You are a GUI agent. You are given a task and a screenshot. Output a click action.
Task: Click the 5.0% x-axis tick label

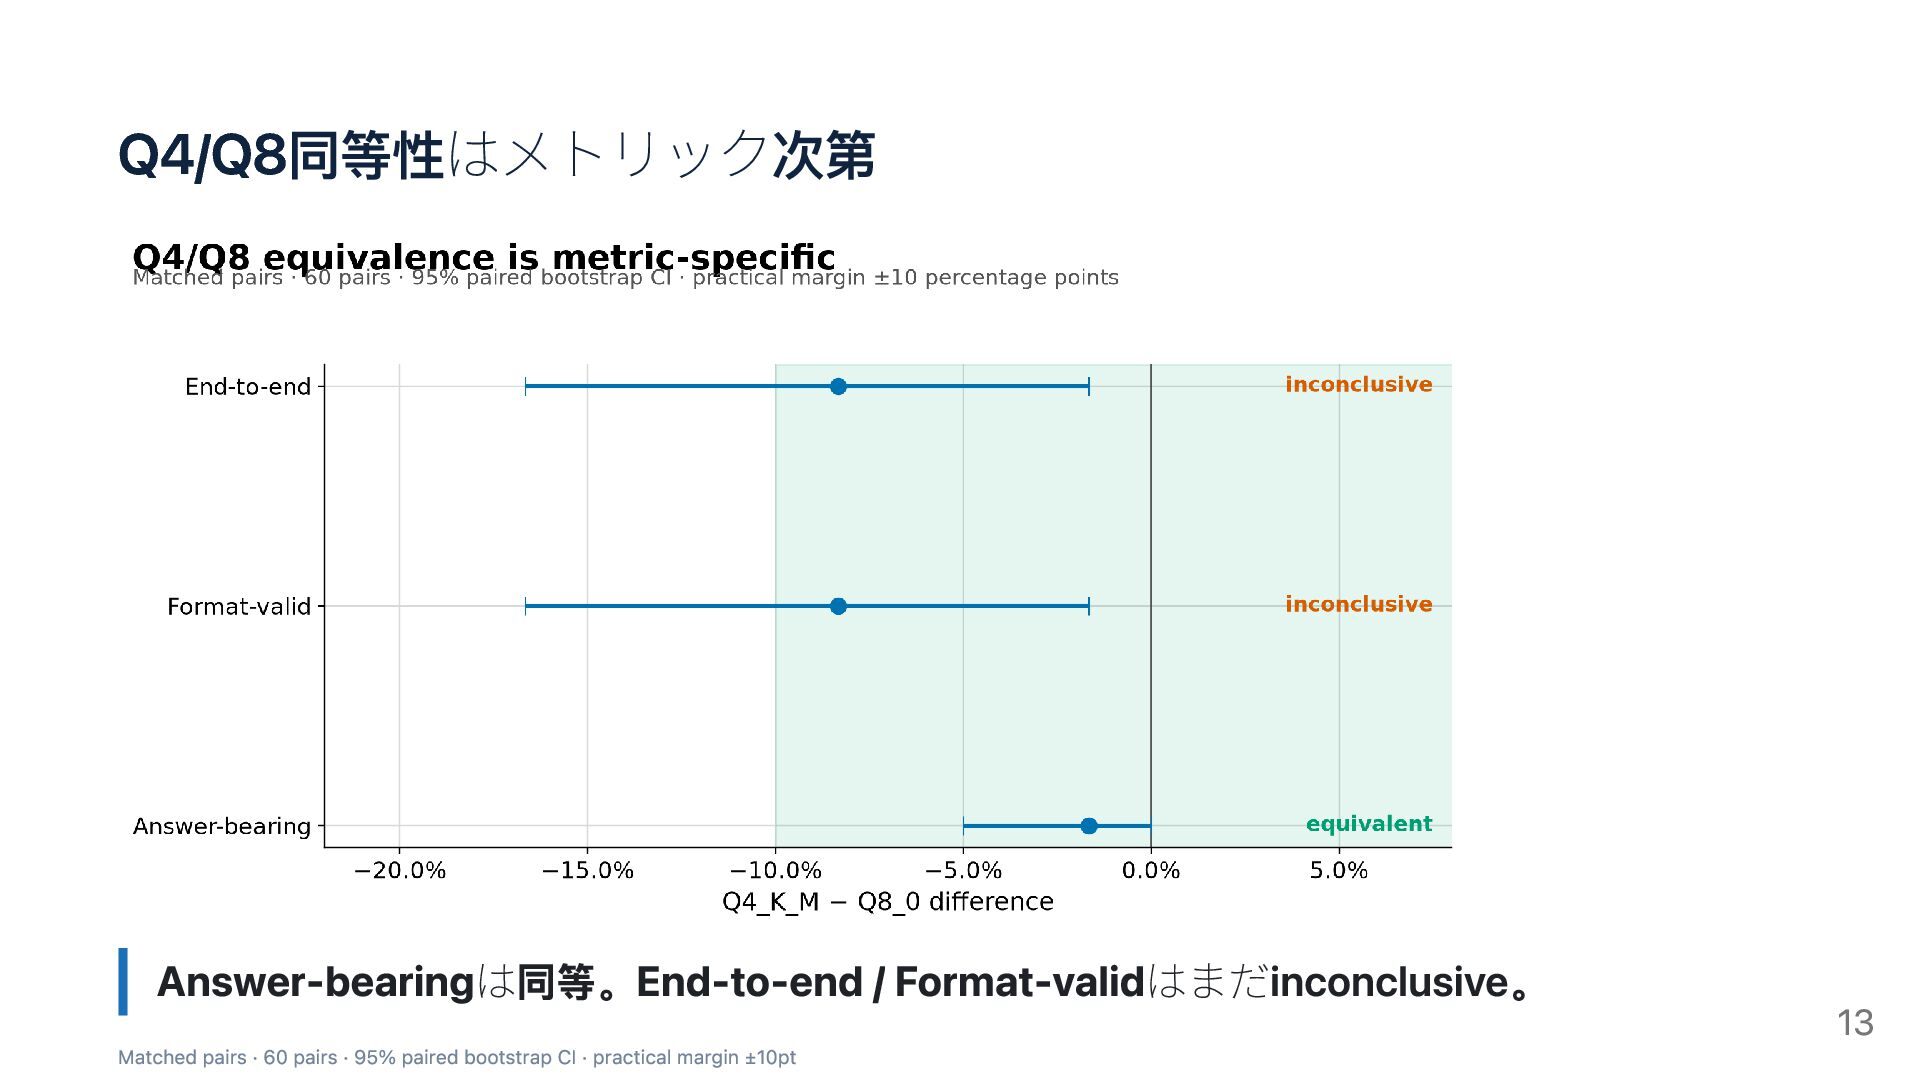(x=1339, y=871)
